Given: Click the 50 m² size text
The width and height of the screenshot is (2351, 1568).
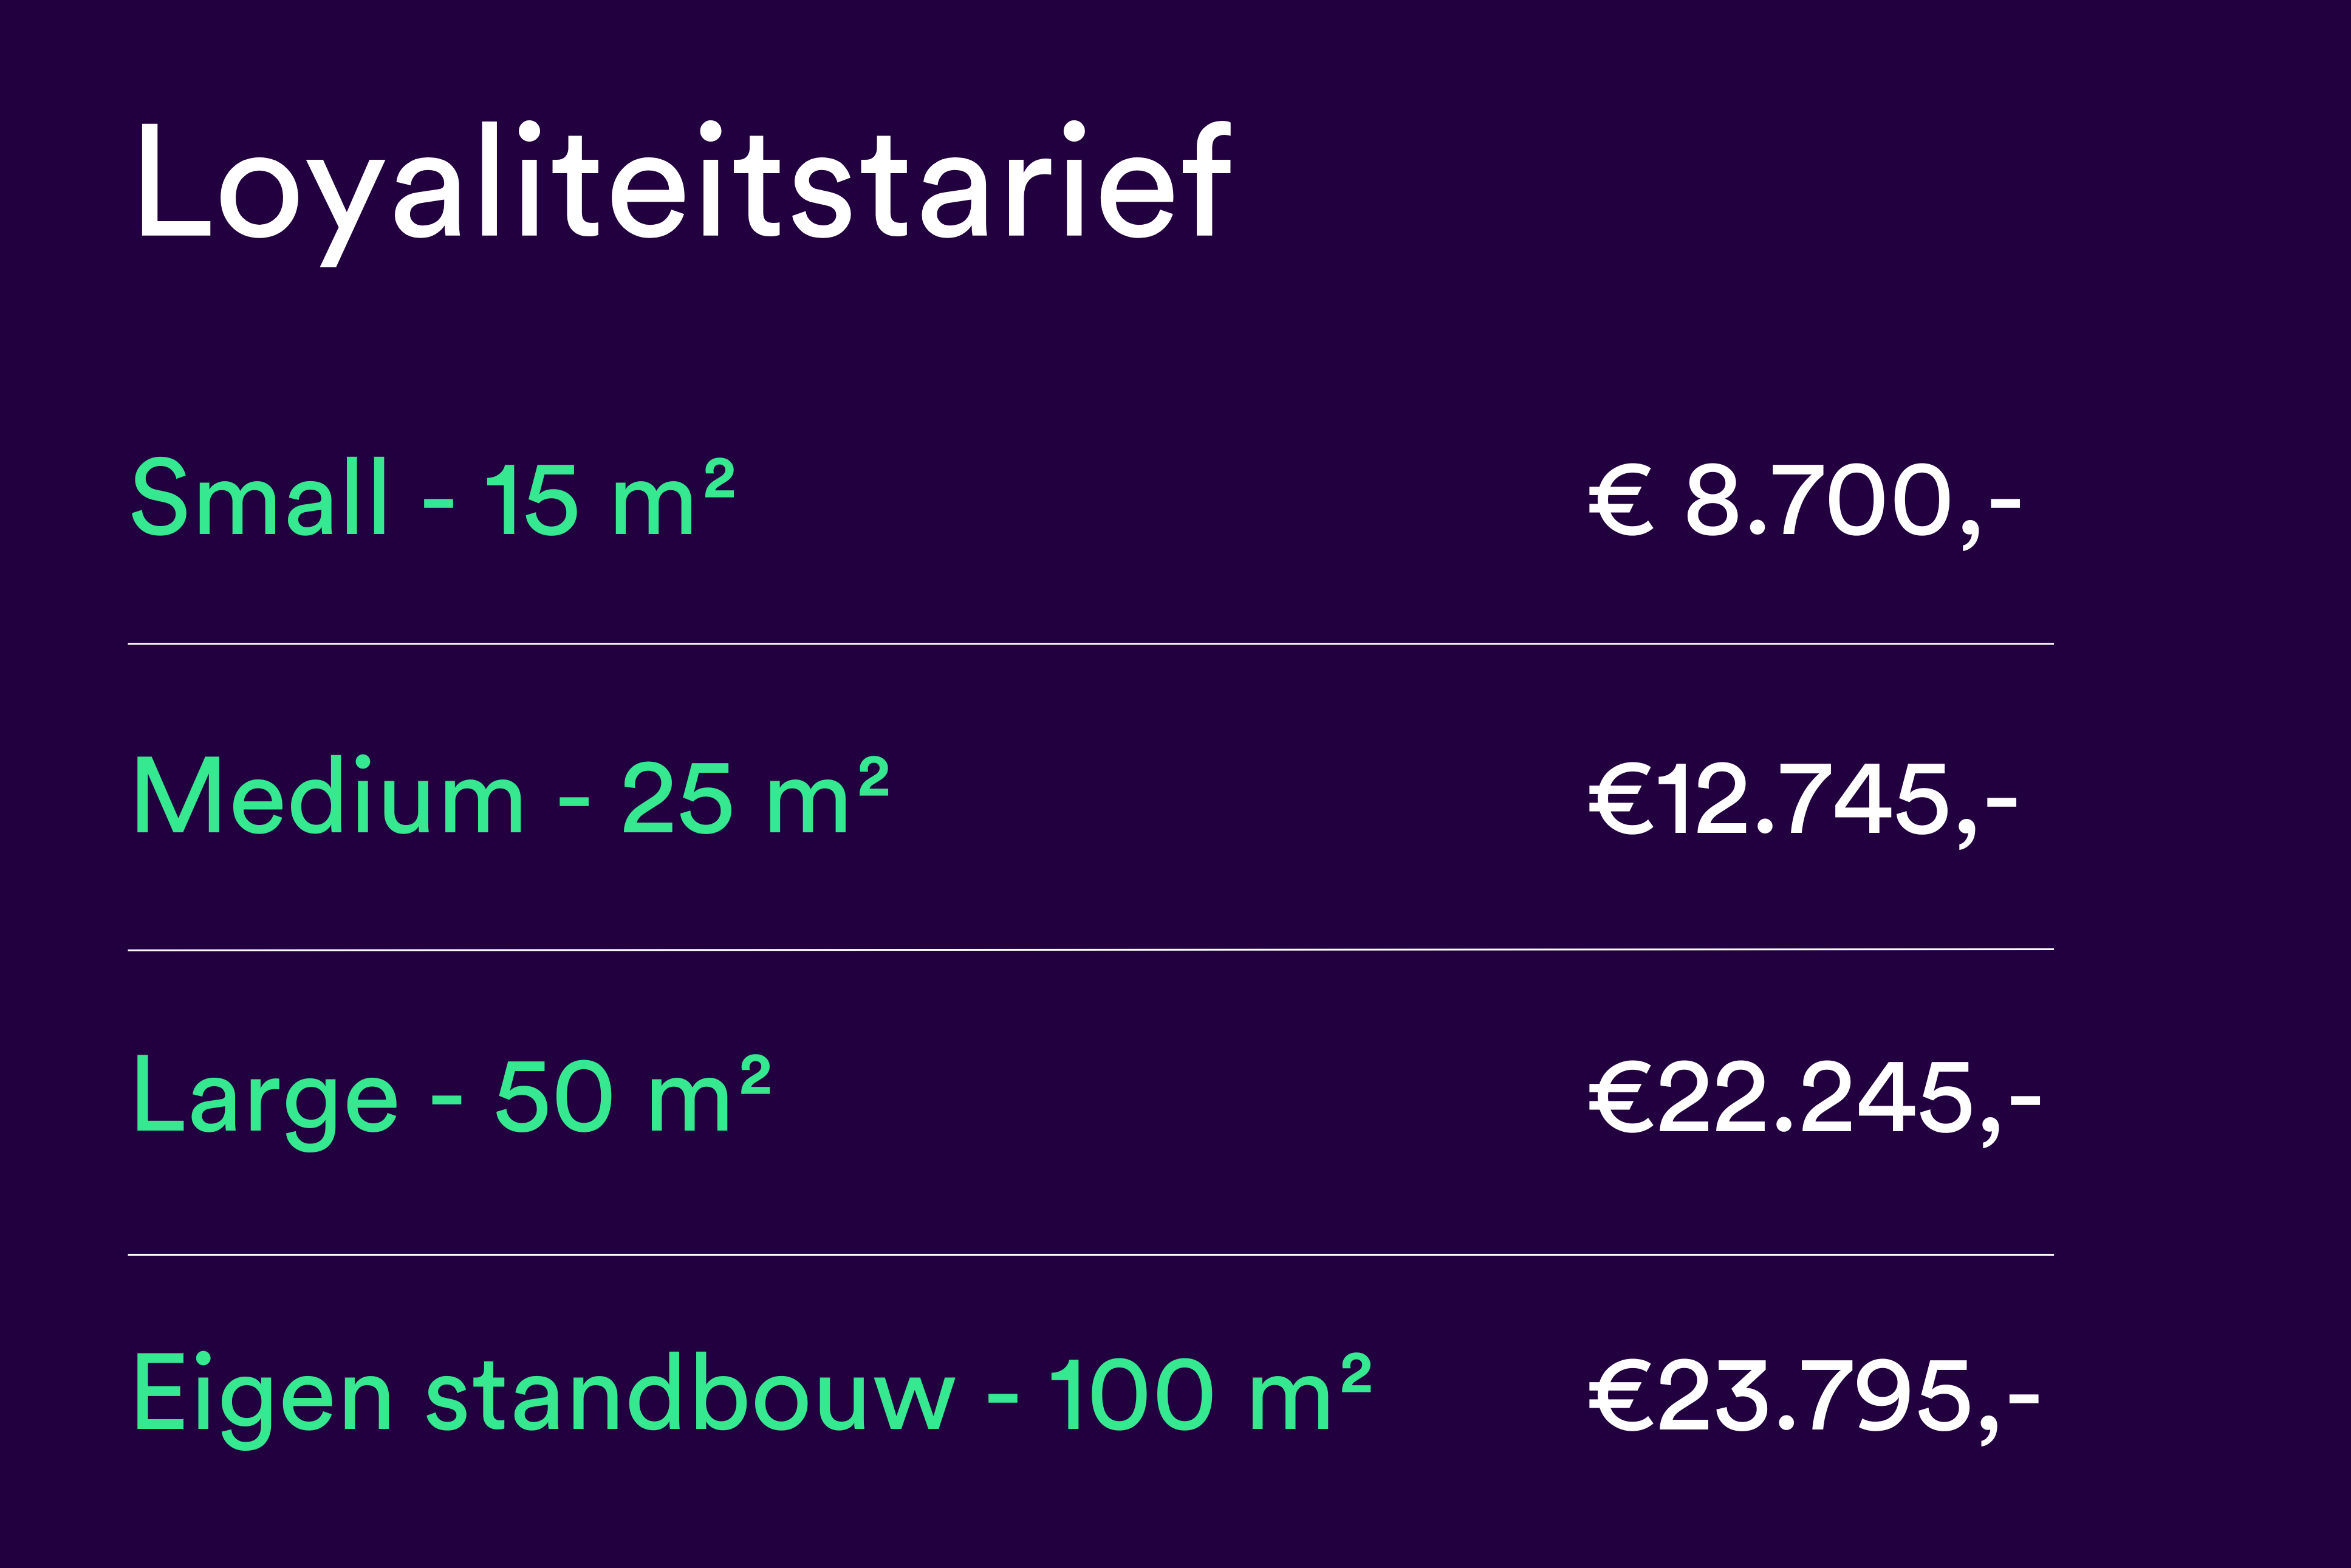Looking at the screenshot, I should (x=633, y=1096).
